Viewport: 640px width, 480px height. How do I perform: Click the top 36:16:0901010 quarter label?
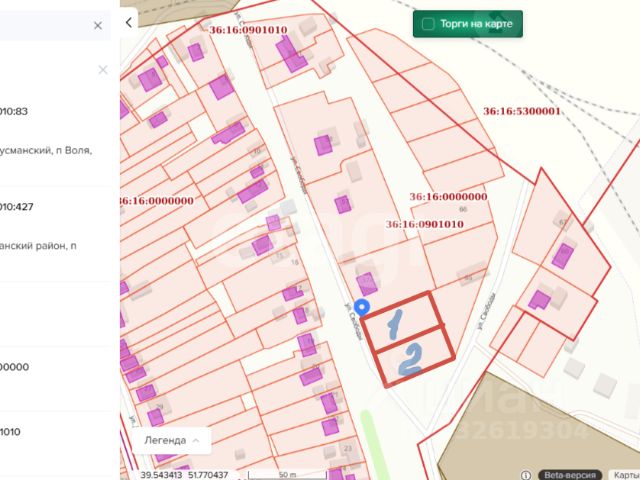click(x=248, y=30)
